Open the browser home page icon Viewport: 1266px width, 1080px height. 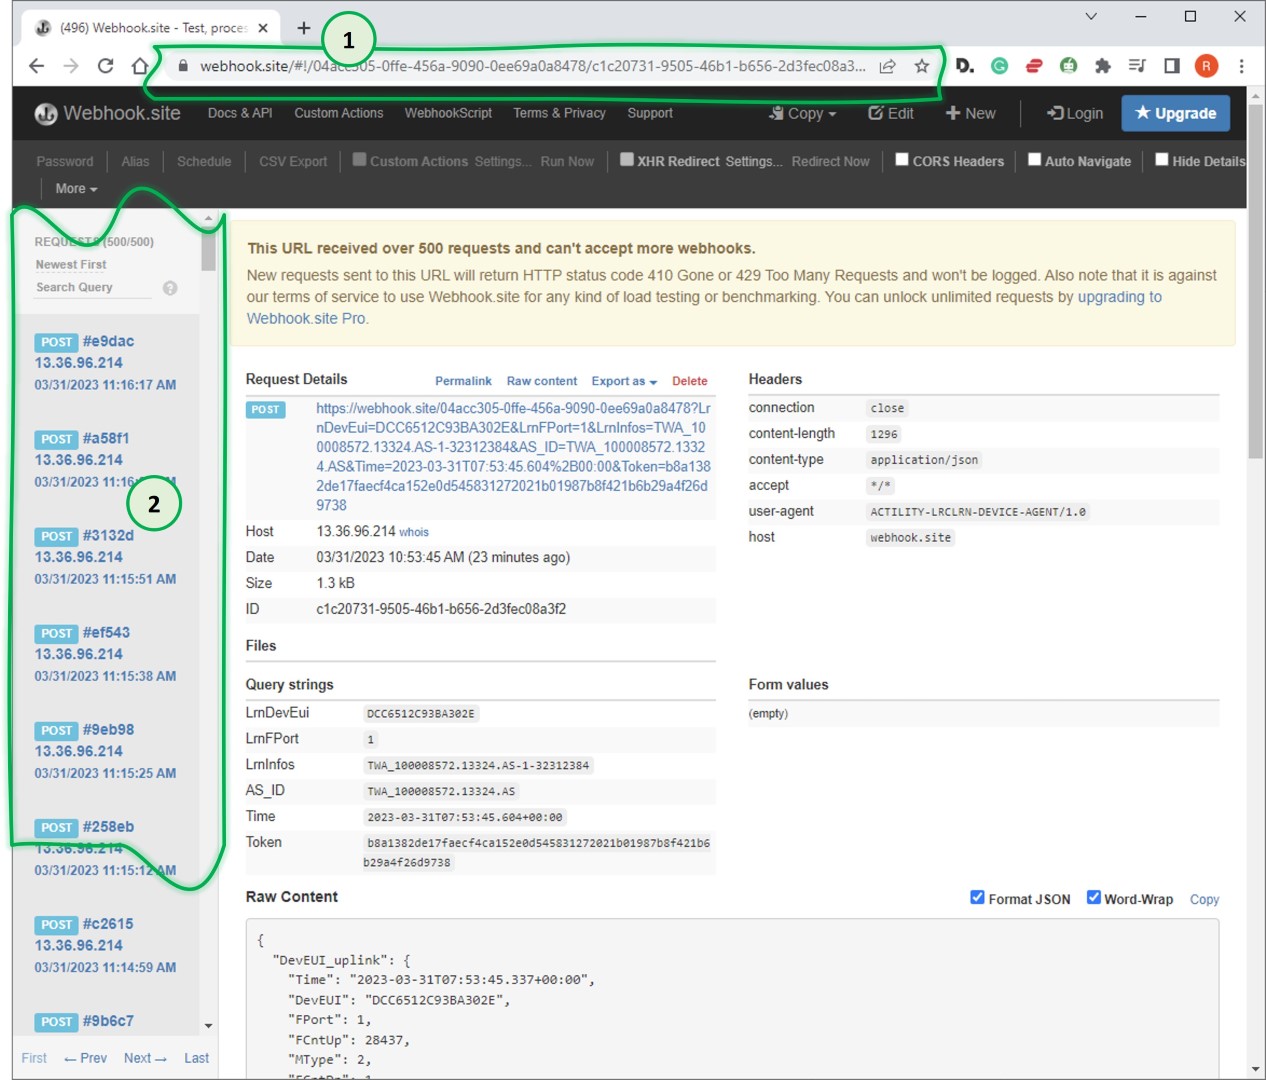pos(140,66)
